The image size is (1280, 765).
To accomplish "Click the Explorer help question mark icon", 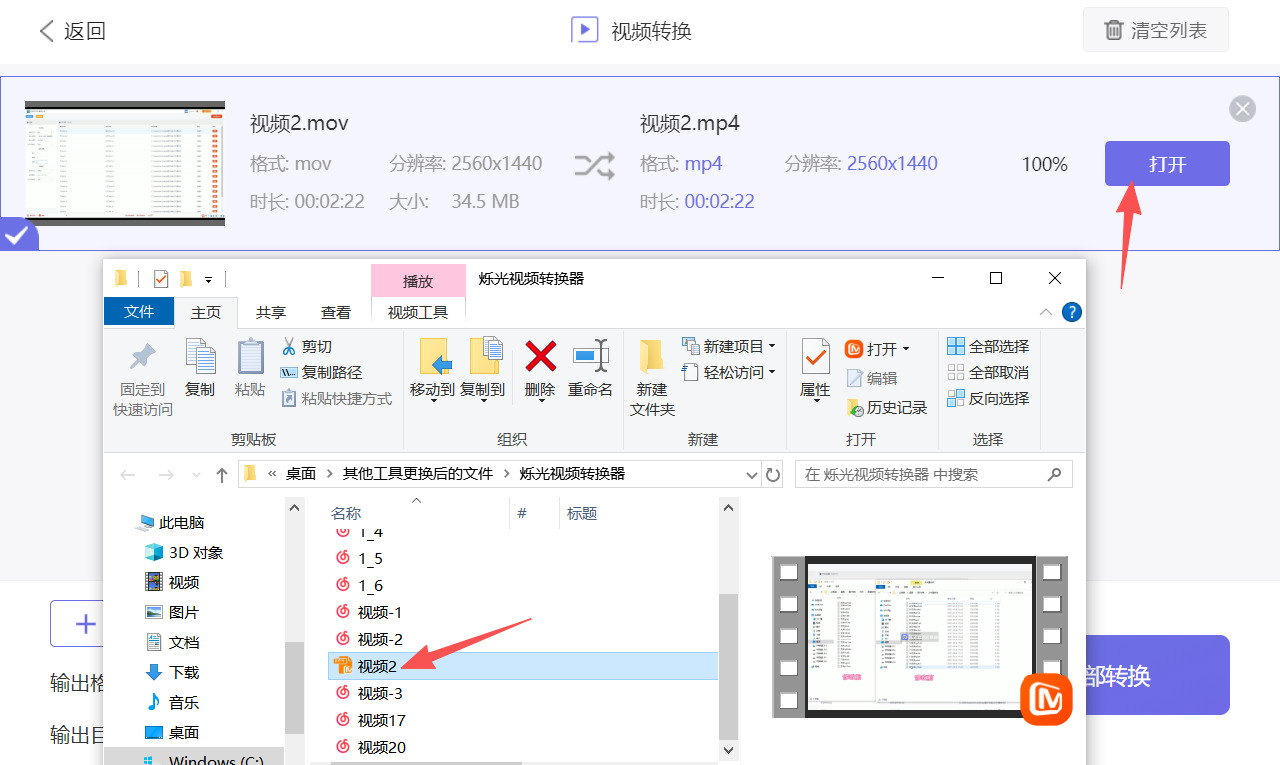I will [1071, 312].
